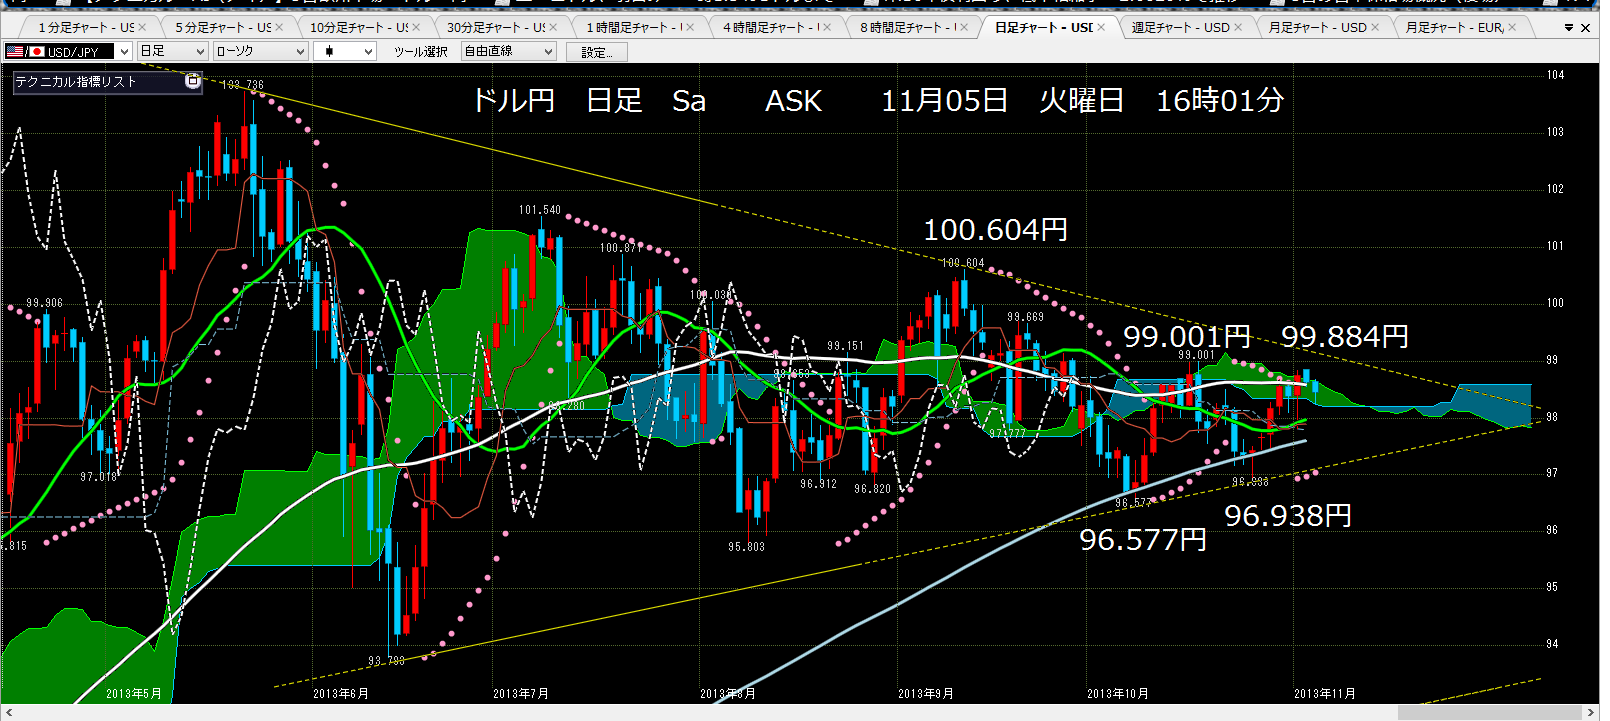Close the 4時間足チャート tab

pos(827,27)
